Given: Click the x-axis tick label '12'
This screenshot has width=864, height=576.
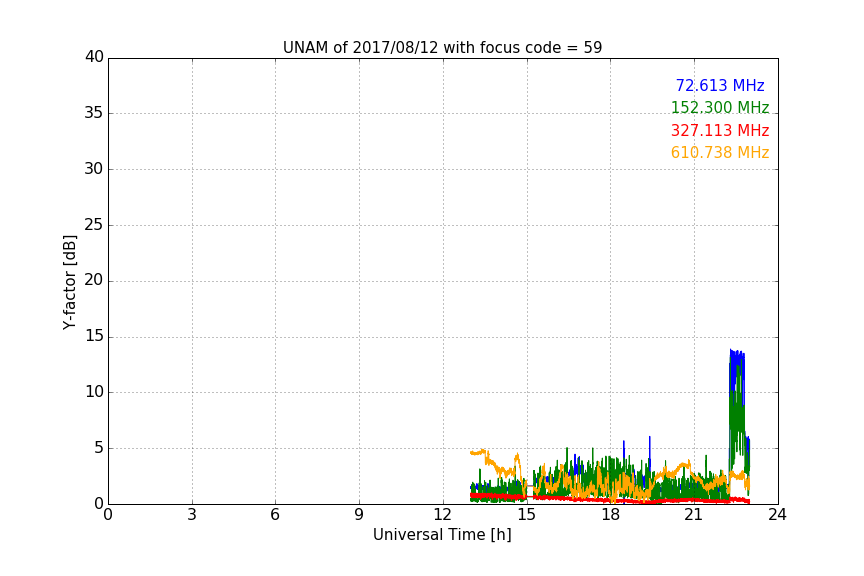Looking at the screenshot, I should pyautogui.click(x=443, y=515).
